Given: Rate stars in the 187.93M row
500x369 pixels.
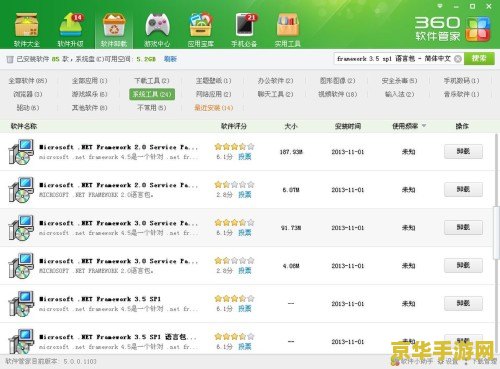Looking at the screenshot, I should pos(235,146).
